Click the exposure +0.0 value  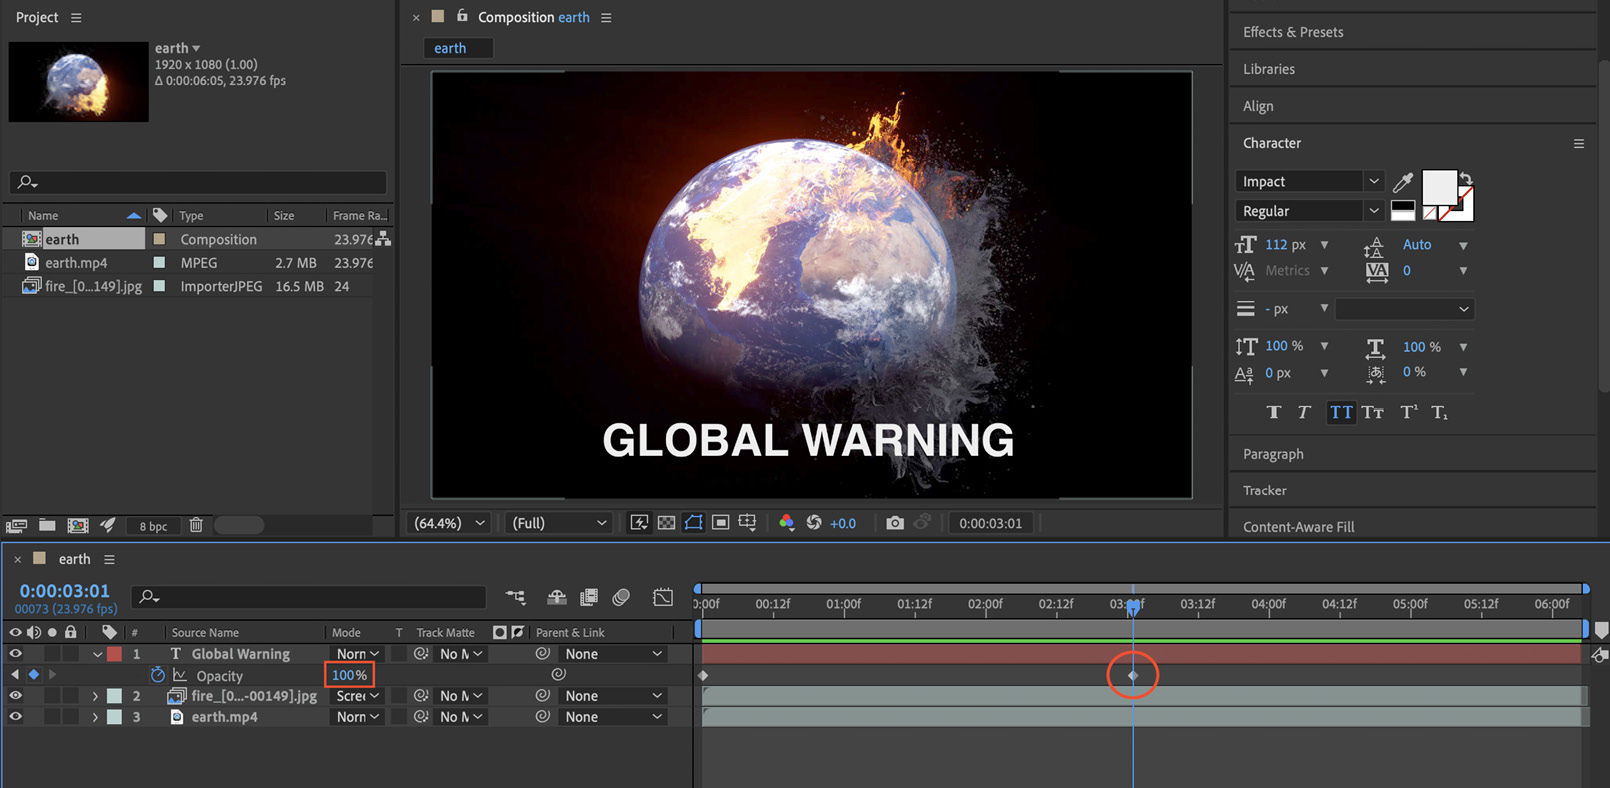[x=843, y=523]
